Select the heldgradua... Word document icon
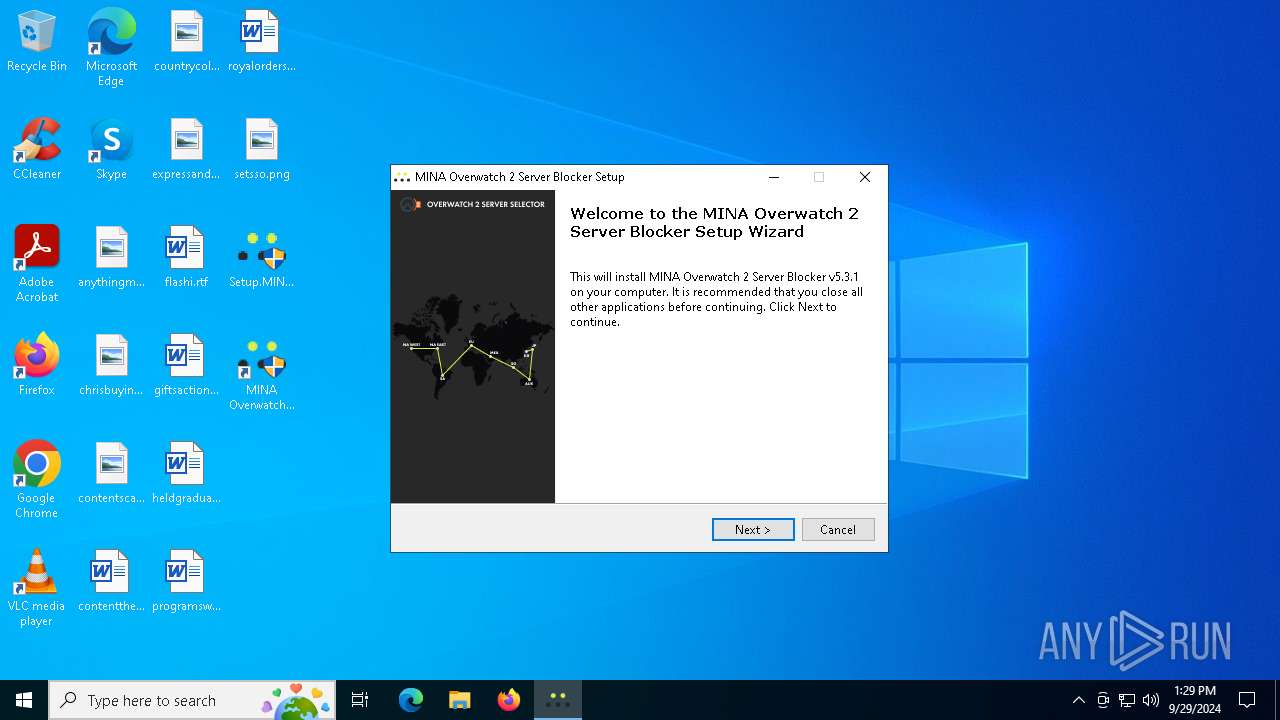The width and height of the screenshot is (1280, 720). pyautogui.click(x=186, y=474)
